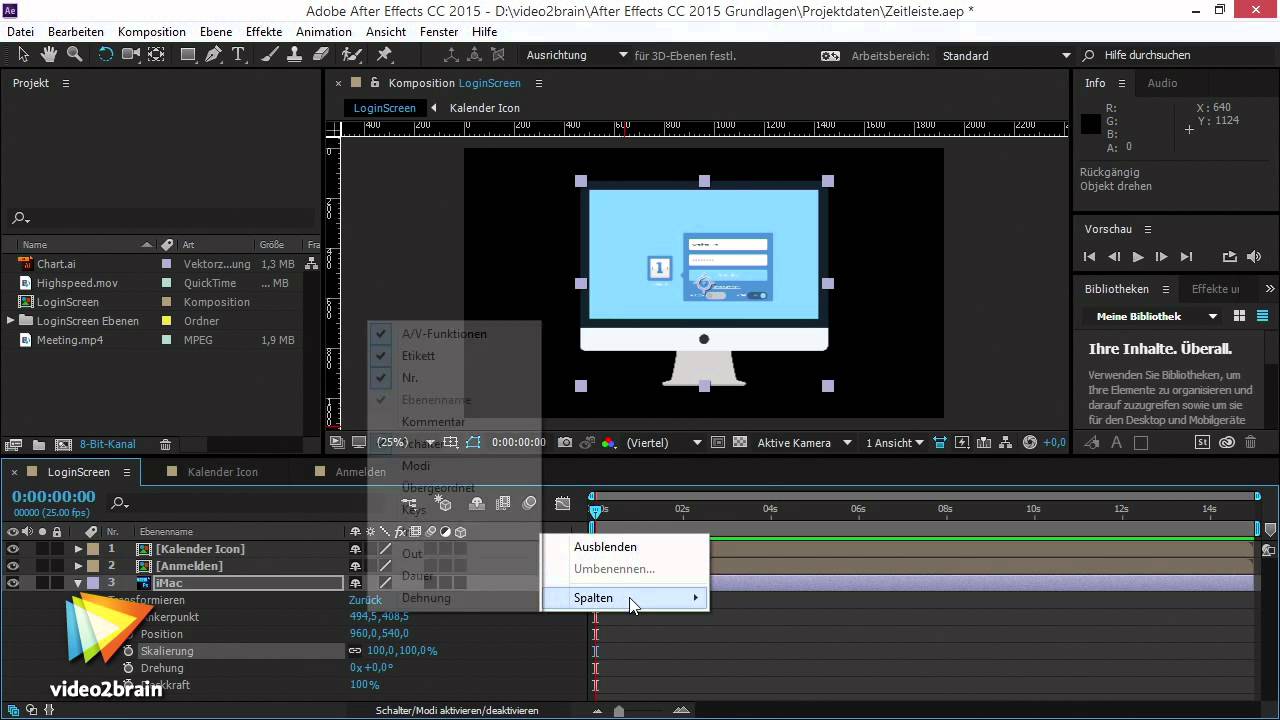
Task: Expand the Anmelden layer
Action: coord(78,566)
